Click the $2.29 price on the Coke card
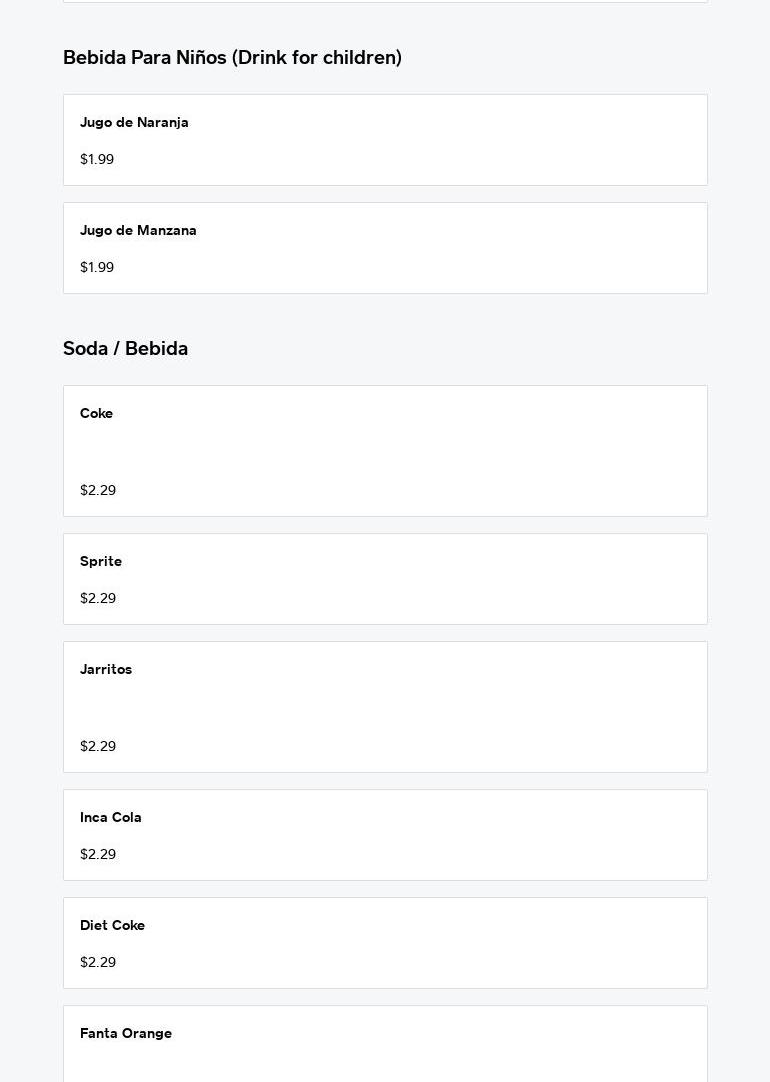The width and height of the screenshot is (770, 1082). pos(98,491)
